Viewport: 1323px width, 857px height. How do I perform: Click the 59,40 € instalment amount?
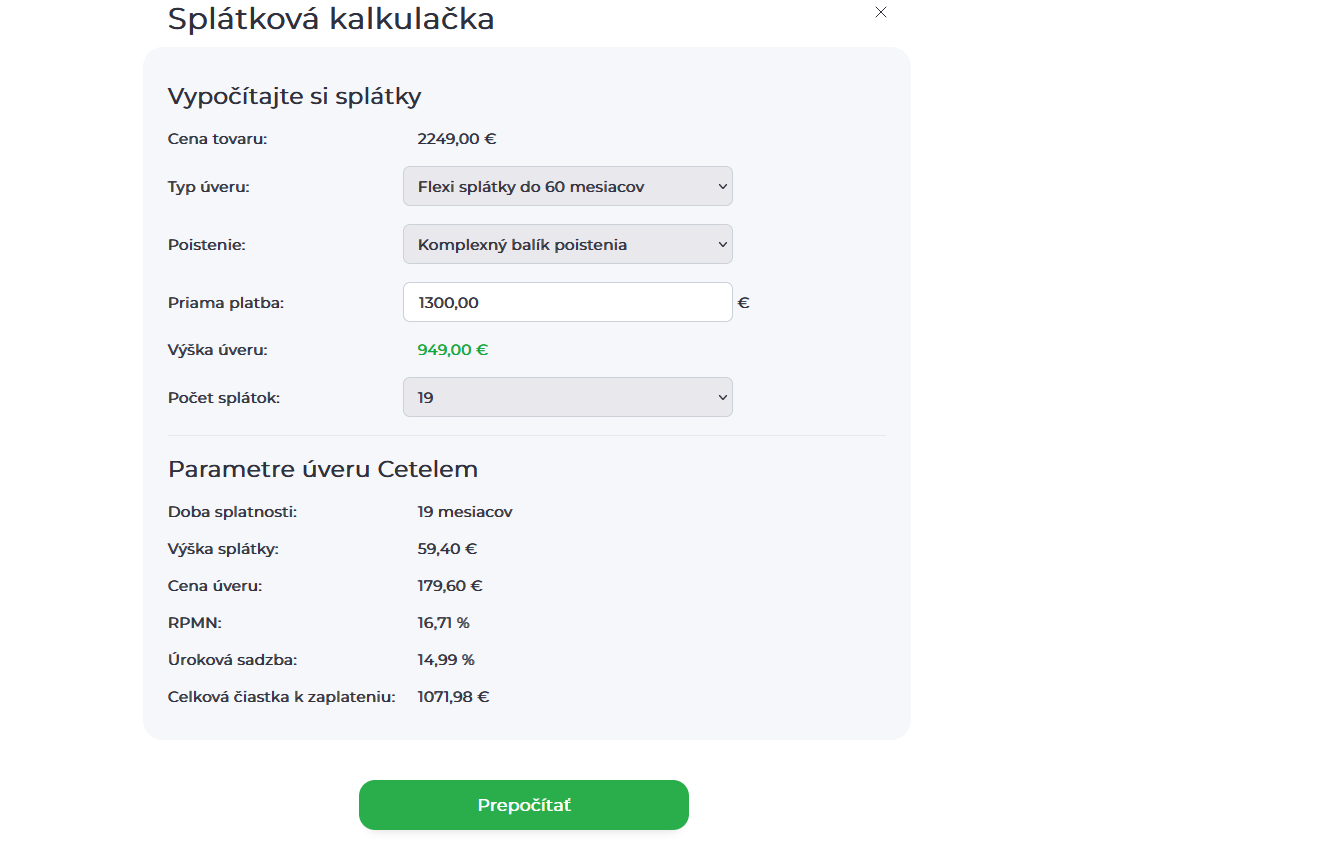[x=447, y=549]
